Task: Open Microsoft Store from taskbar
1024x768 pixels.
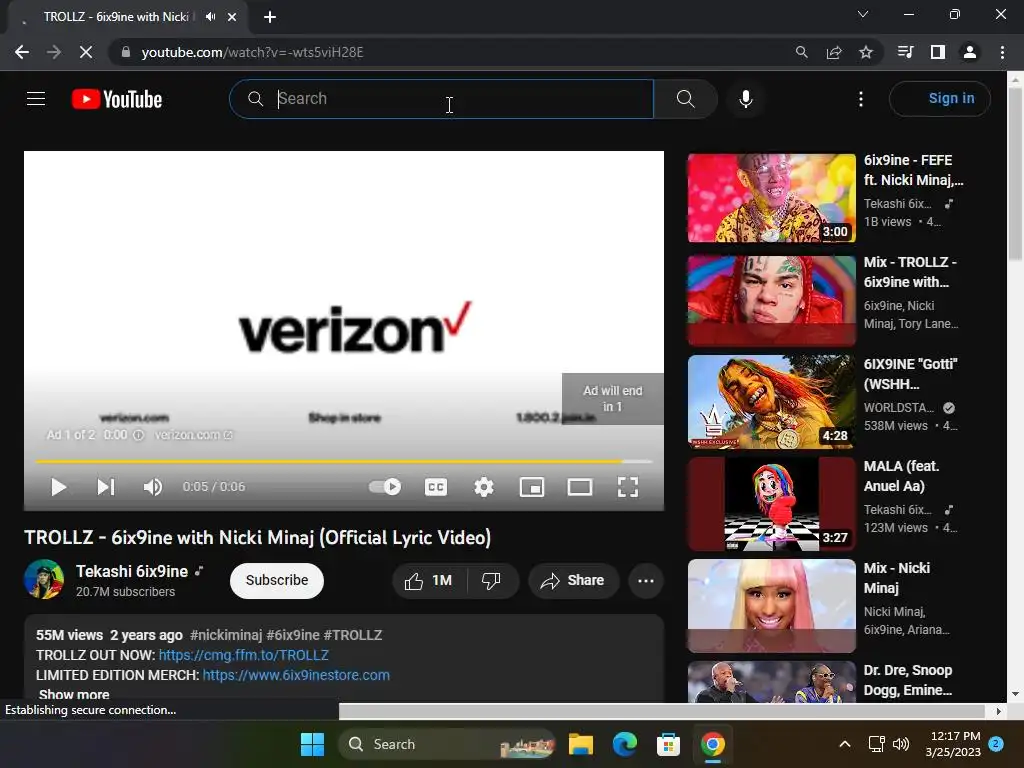Action: (668, 744)
